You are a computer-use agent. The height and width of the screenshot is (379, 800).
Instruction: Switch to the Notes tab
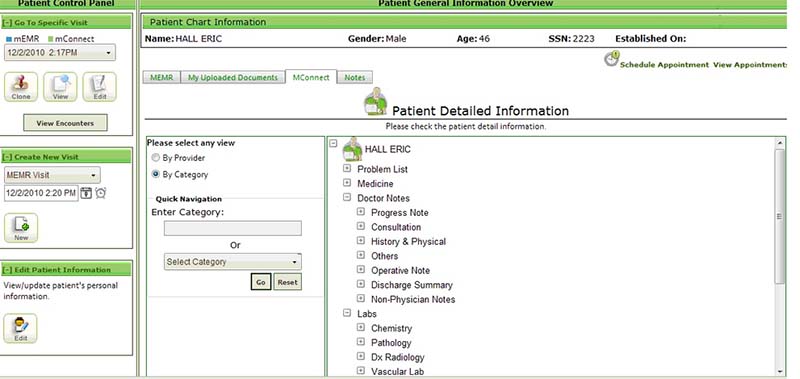pos(355,78)
